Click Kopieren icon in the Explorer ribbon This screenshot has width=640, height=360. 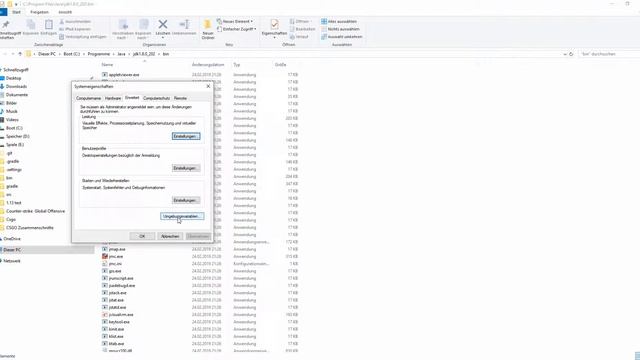[x=31, y=25]
